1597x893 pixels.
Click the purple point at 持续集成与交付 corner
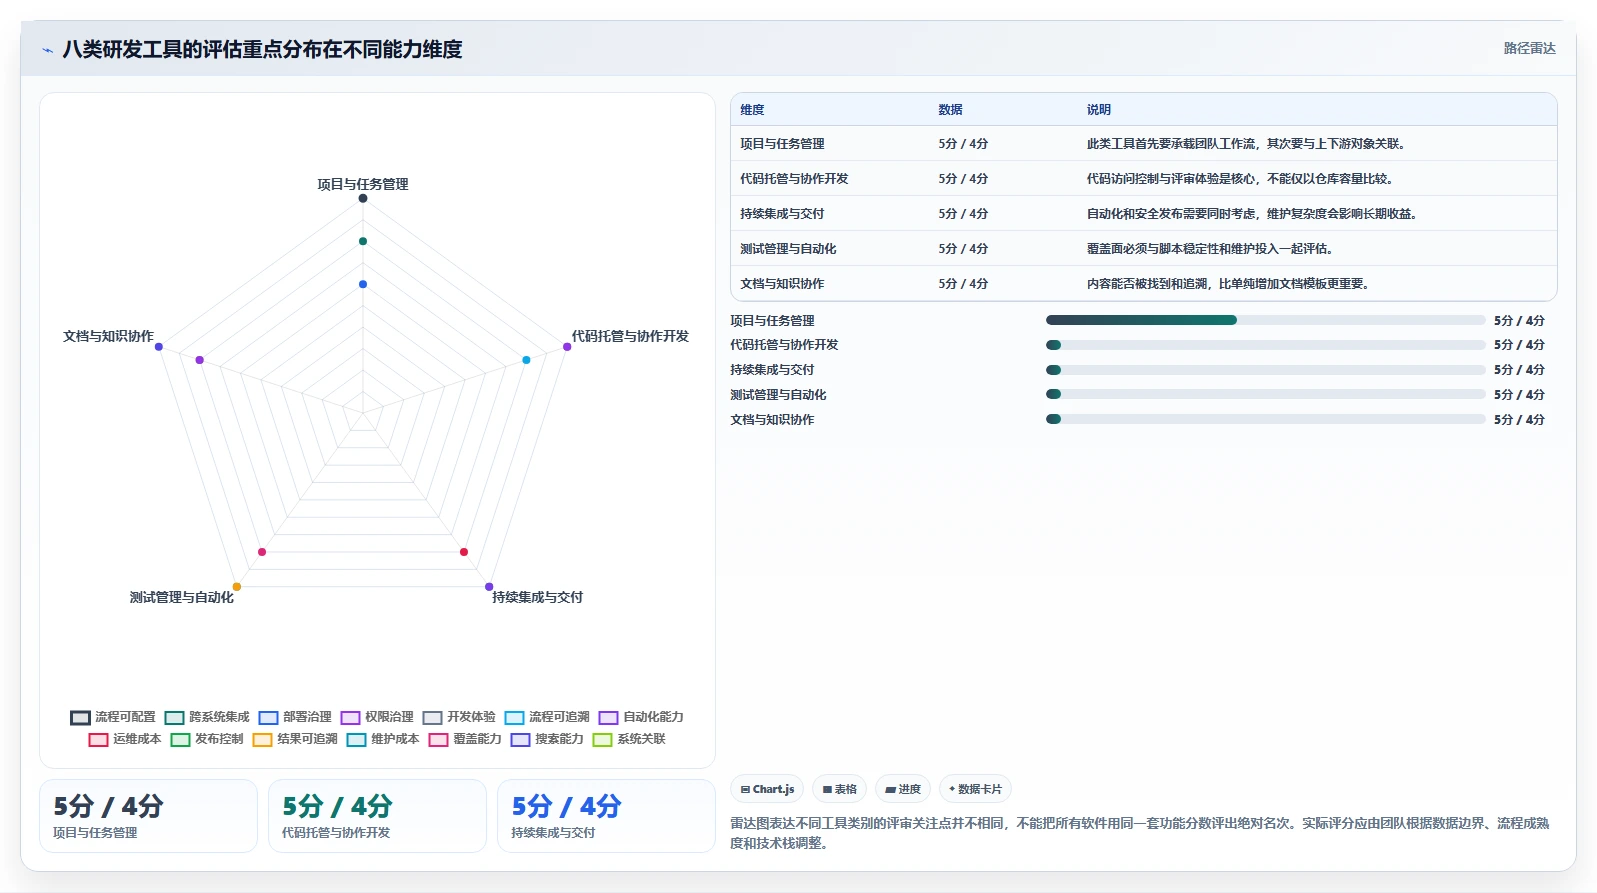pyautogui.click(x=489, y=587)
